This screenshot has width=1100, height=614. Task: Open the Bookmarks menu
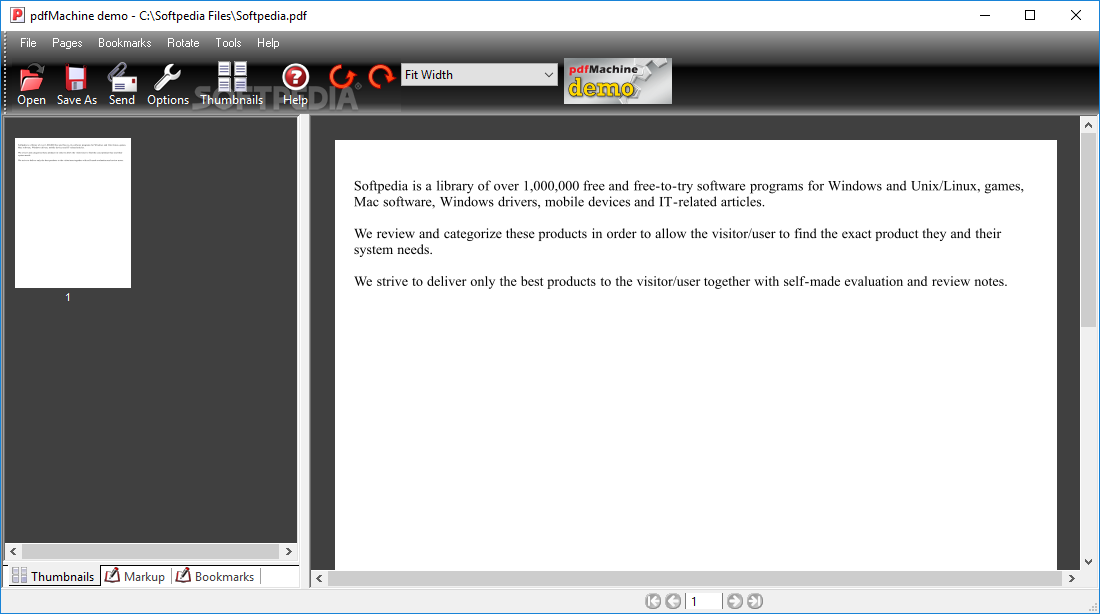[125, 43]
